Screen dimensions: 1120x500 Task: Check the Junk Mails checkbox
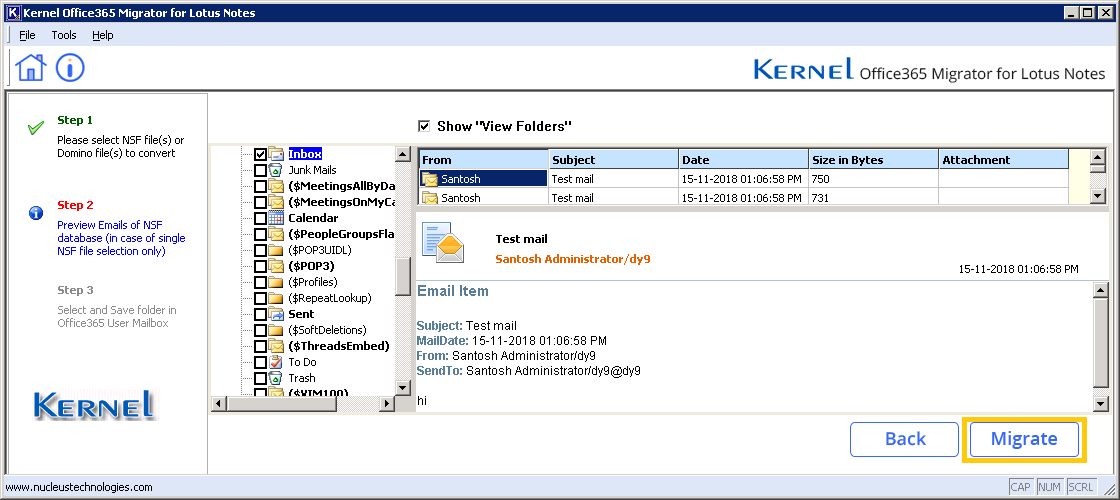point(261,170)
